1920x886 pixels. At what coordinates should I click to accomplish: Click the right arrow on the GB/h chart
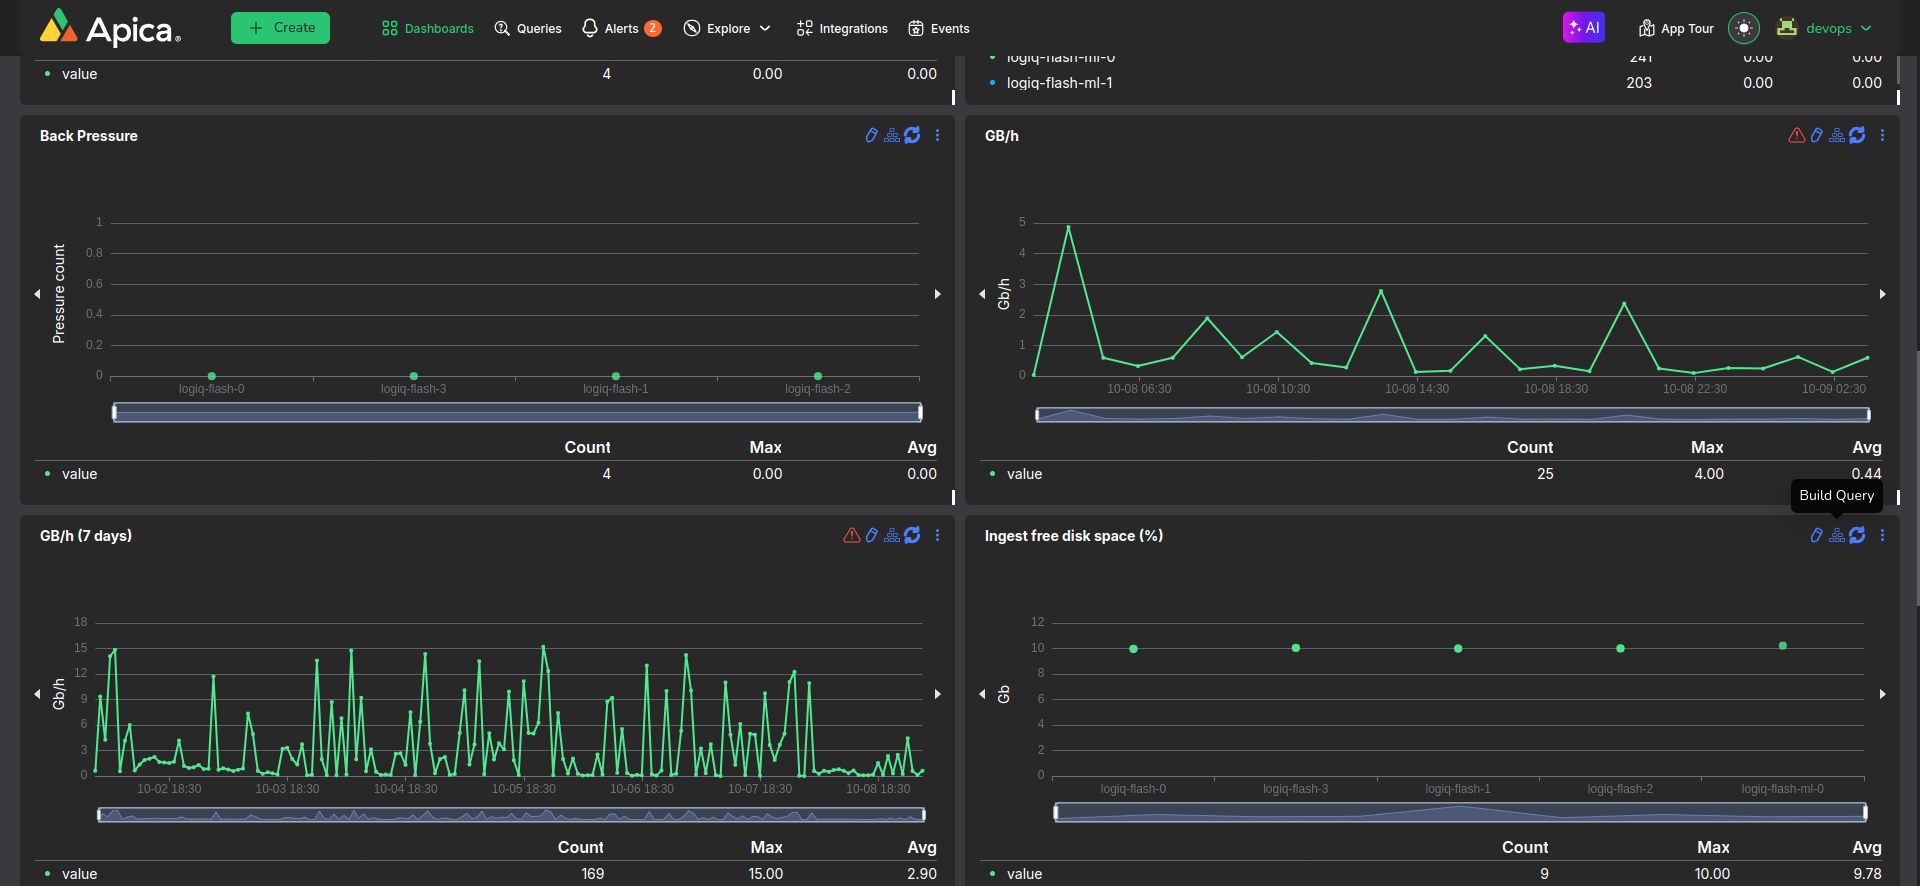[x=1882, y=294]
